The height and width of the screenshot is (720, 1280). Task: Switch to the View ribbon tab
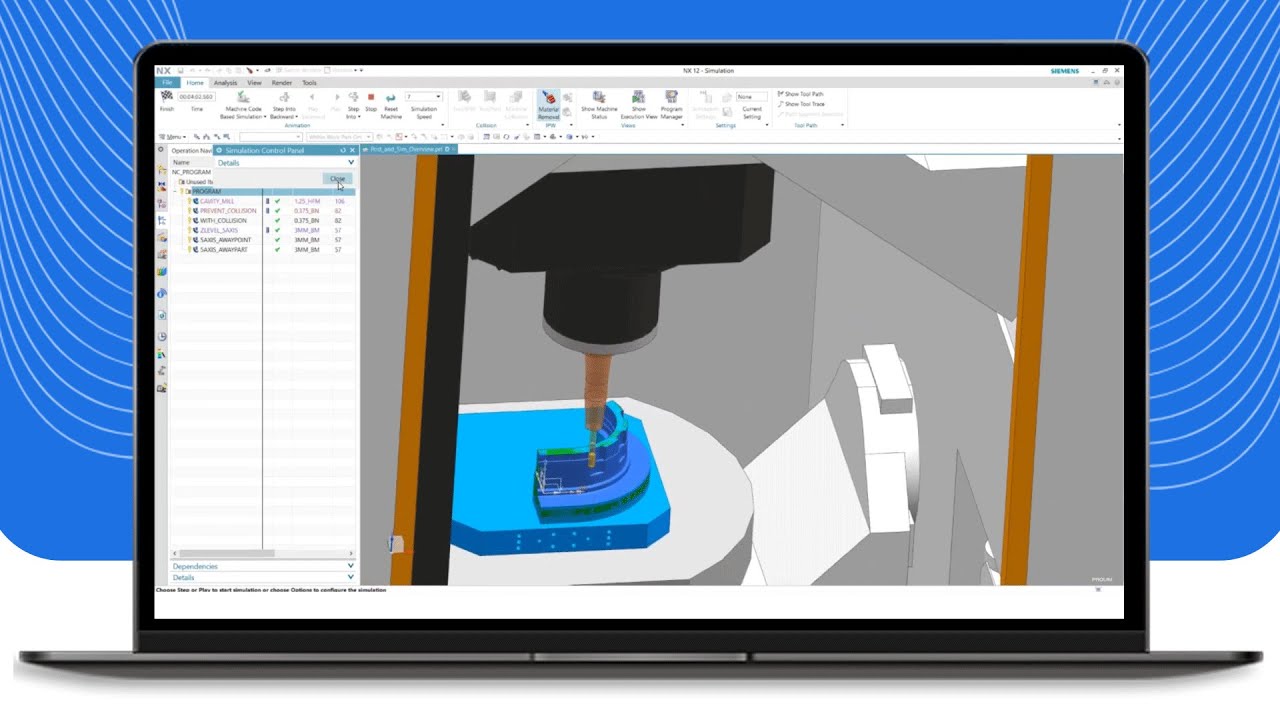pos(254,83)
